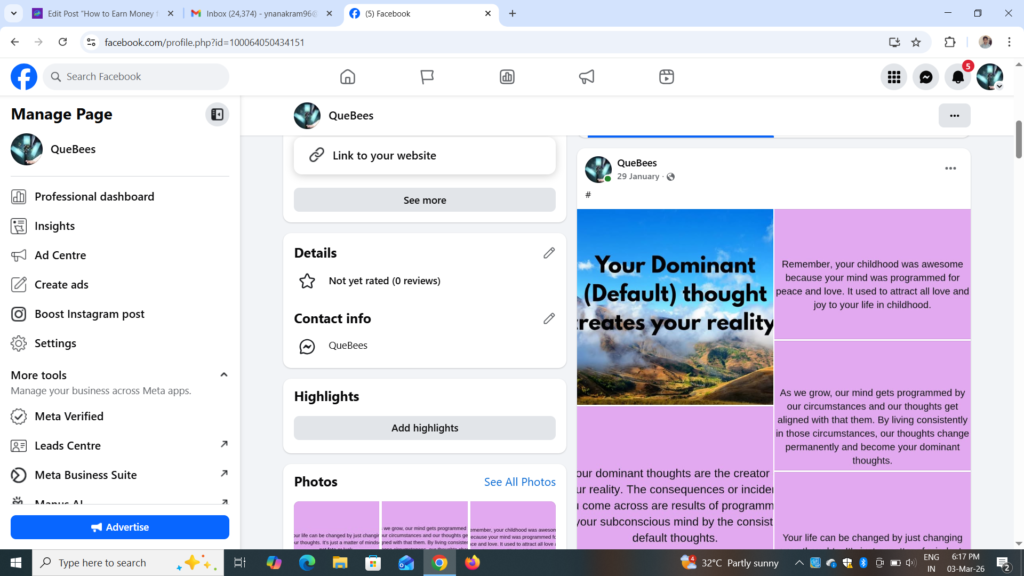Click the Search Facebook field
Screen dimensions: 1024x576
(x=135, y=76)
